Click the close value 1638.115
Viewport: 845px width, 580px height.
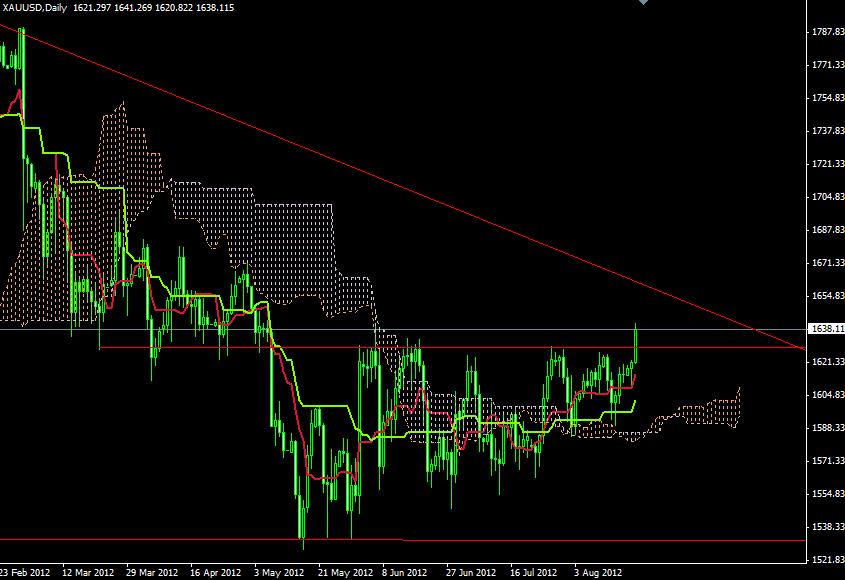point(215,8)
